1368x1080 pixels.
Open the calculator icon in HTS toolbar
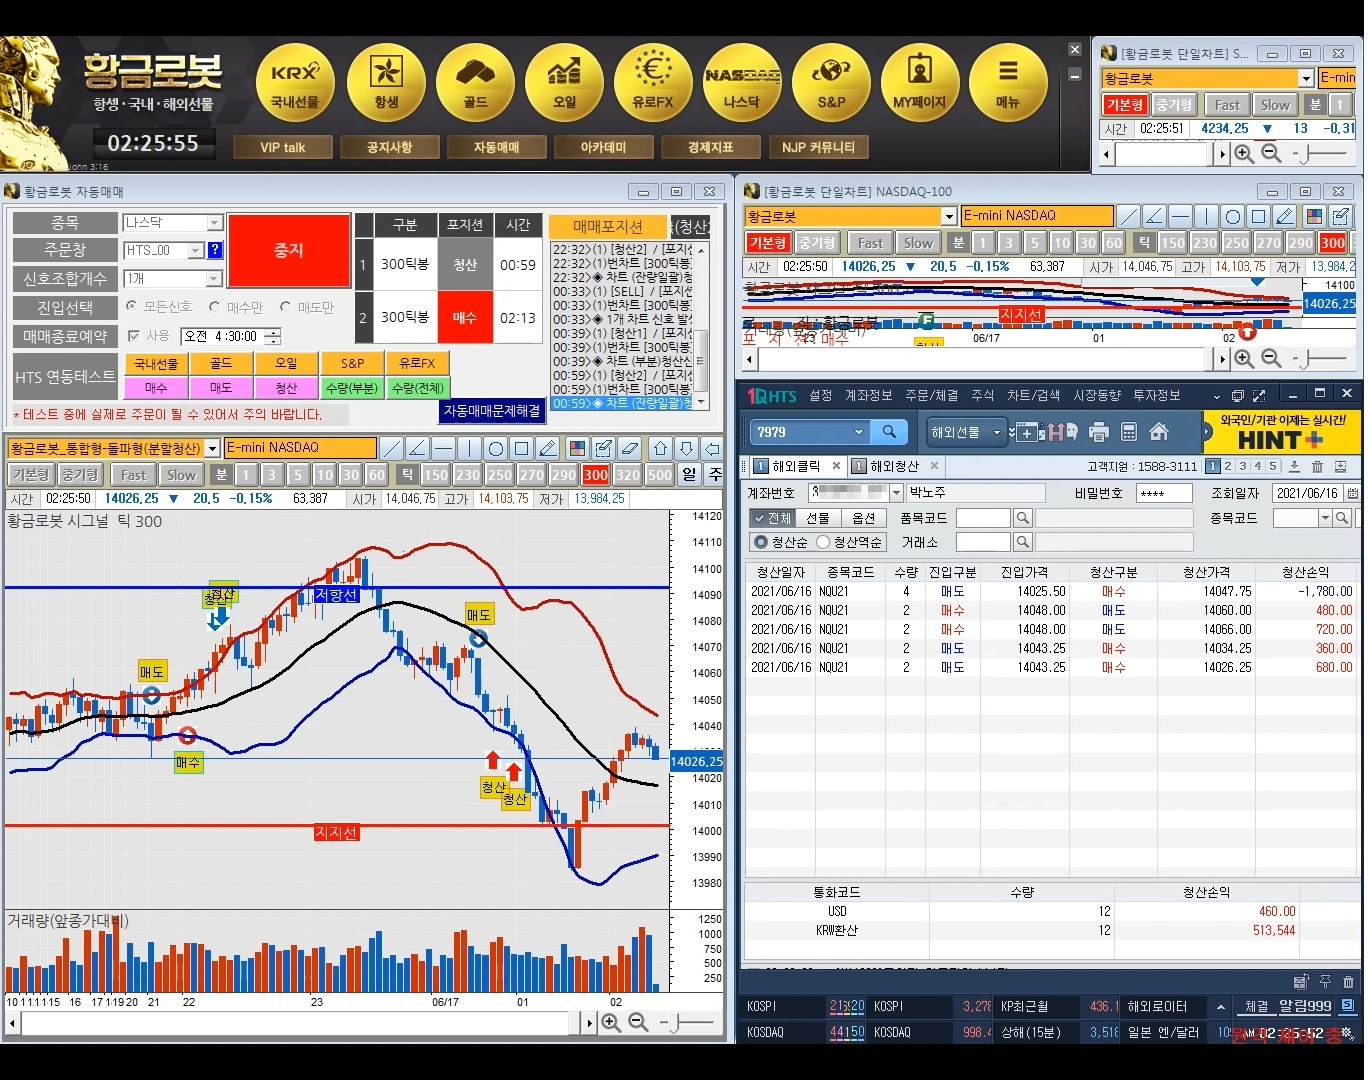pyautogui.click(x=1129, y=432)
